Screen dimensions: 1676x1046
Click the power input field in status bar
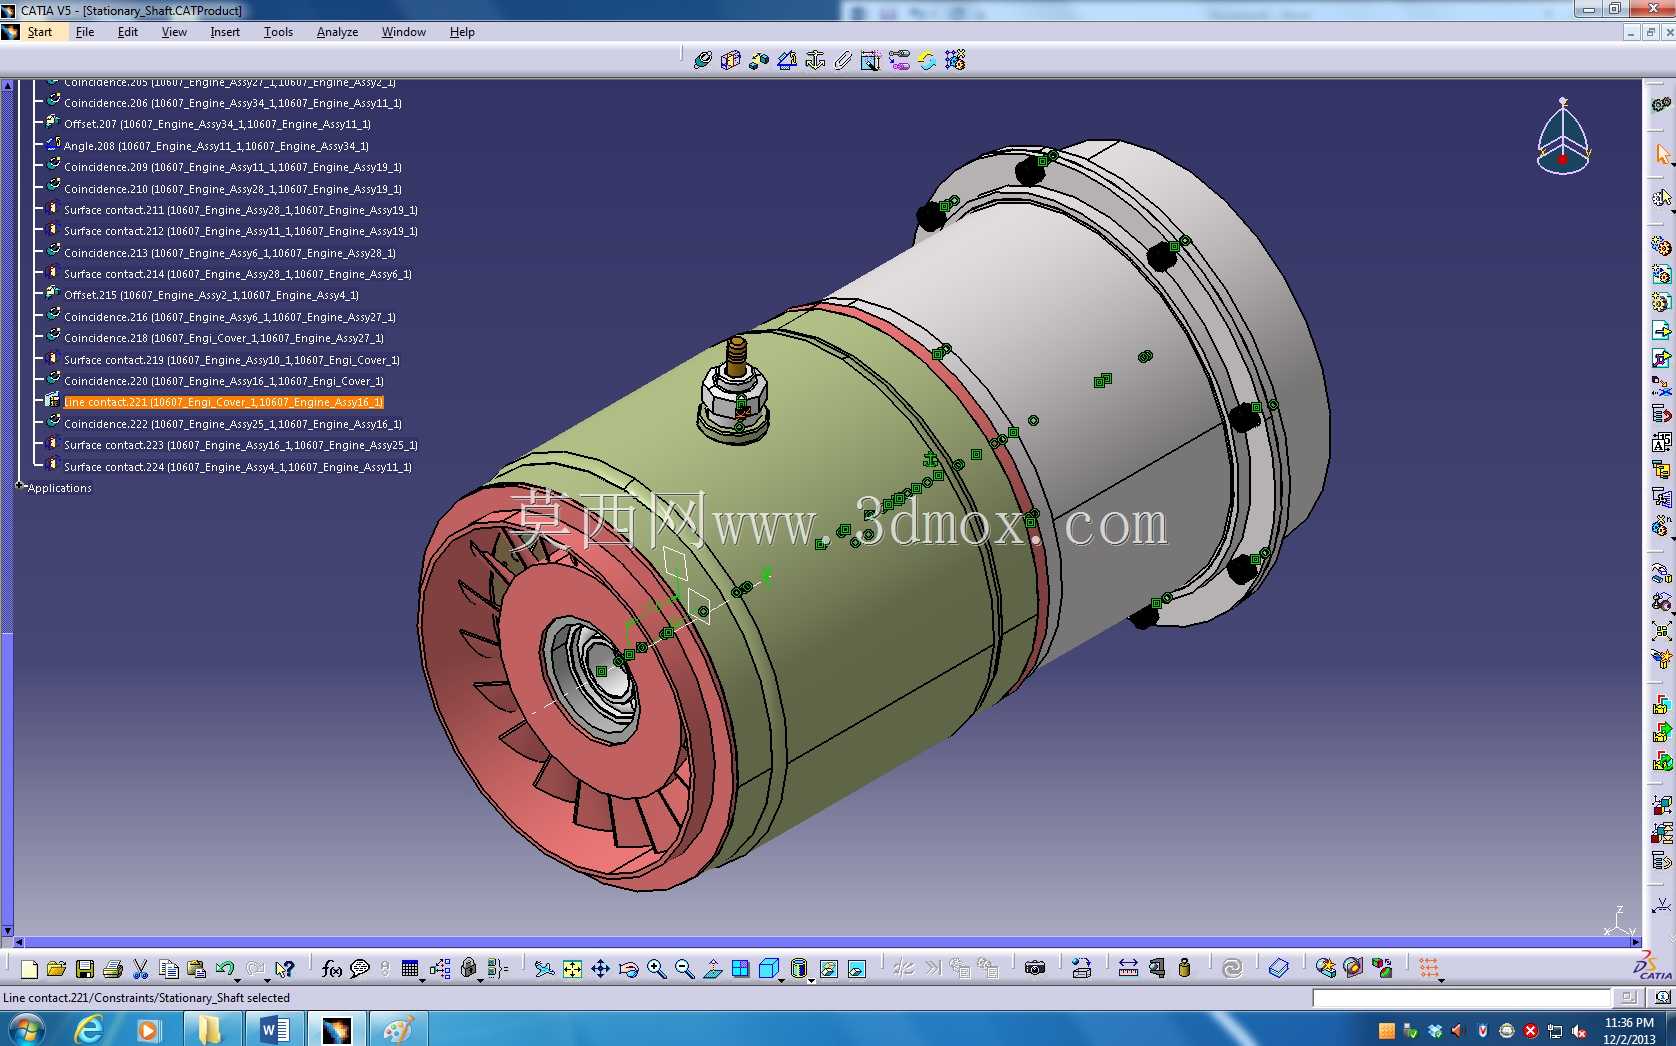[1461, 997]
